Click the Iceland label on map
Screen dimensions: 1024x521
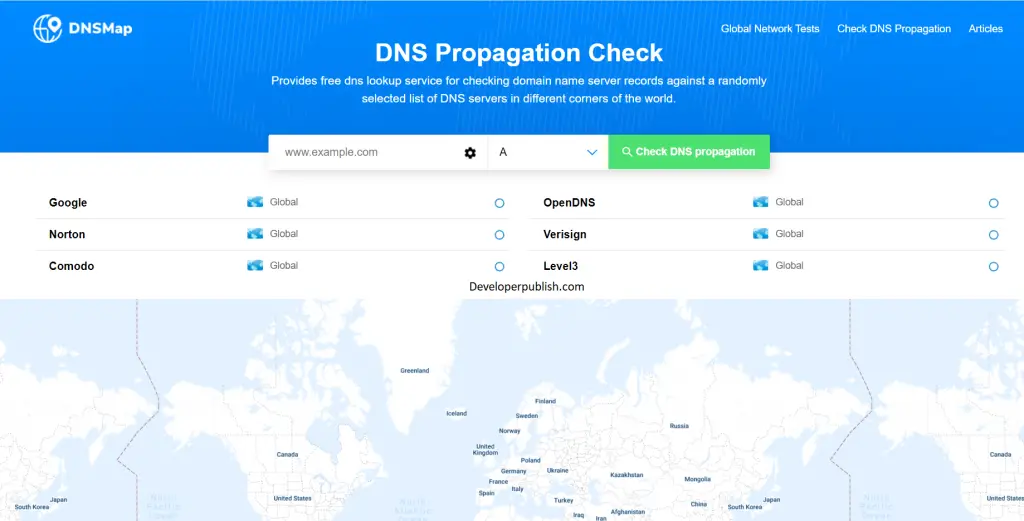[x=456, y=413]
